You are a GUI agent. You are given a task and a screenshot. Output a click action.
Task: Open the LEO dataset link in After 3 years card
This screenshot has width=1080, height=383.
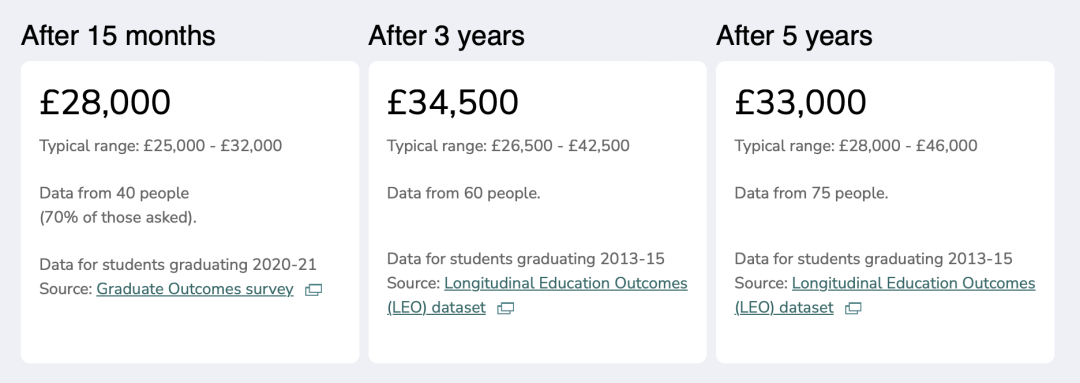click(537, 296)
